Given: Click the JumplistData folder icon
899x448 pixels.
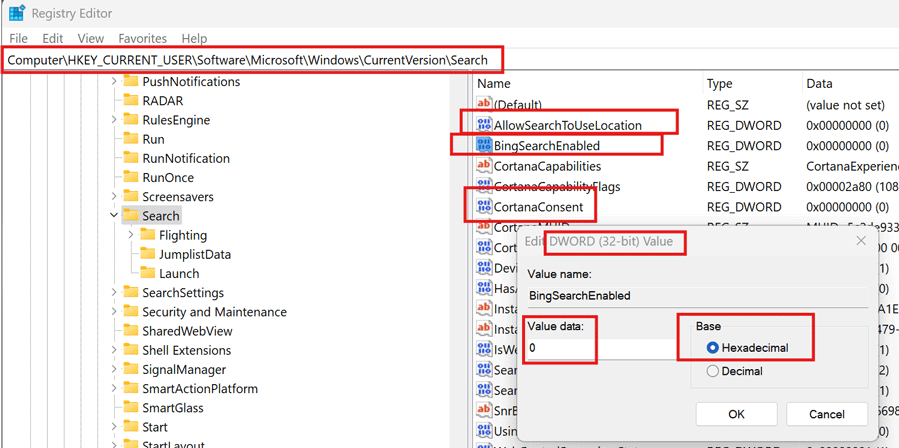Looking at the screenshot, I should (148, 254).
